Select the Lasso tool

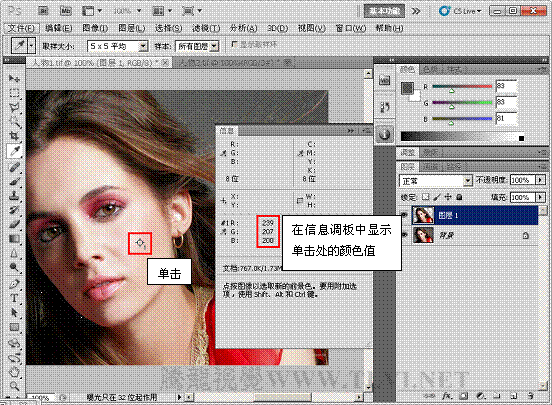point(14,107)
